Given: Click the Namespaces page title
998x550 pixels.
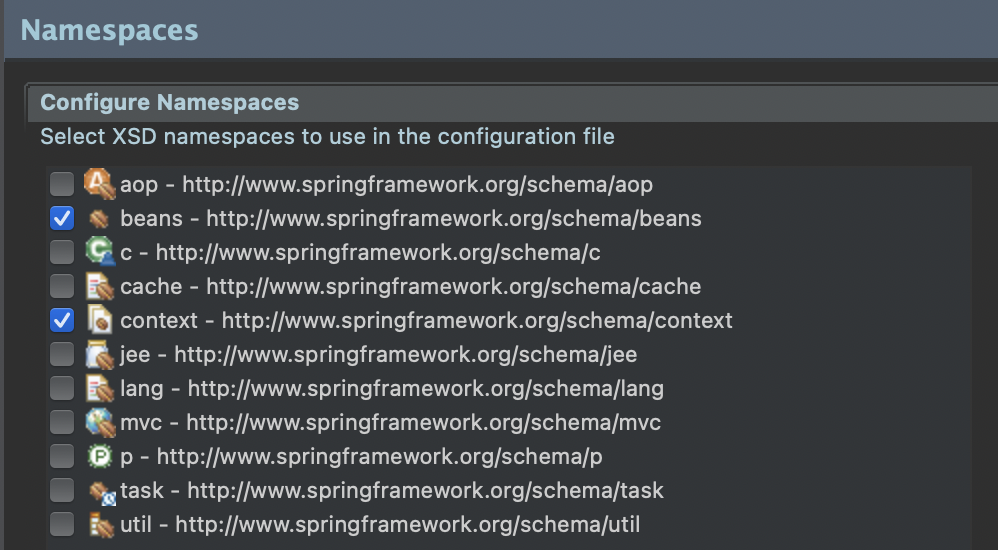Looking at the screenshot, I should coord(109,30).
